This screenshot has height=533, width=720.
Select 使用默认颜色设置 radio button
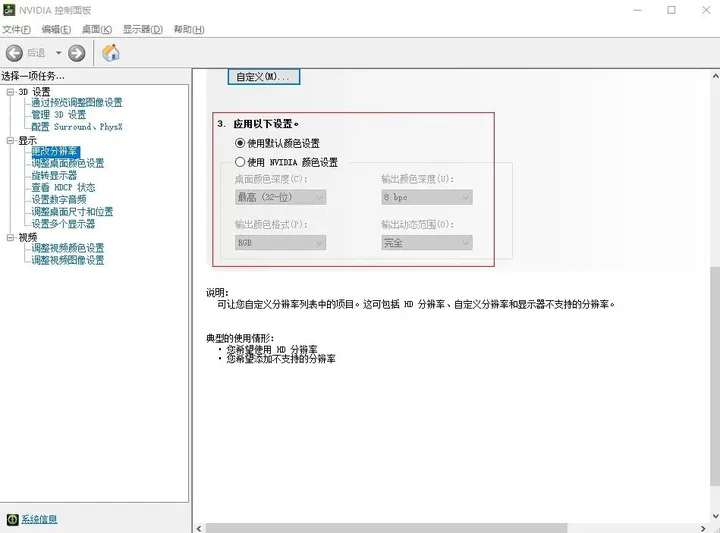pos(240,143)
